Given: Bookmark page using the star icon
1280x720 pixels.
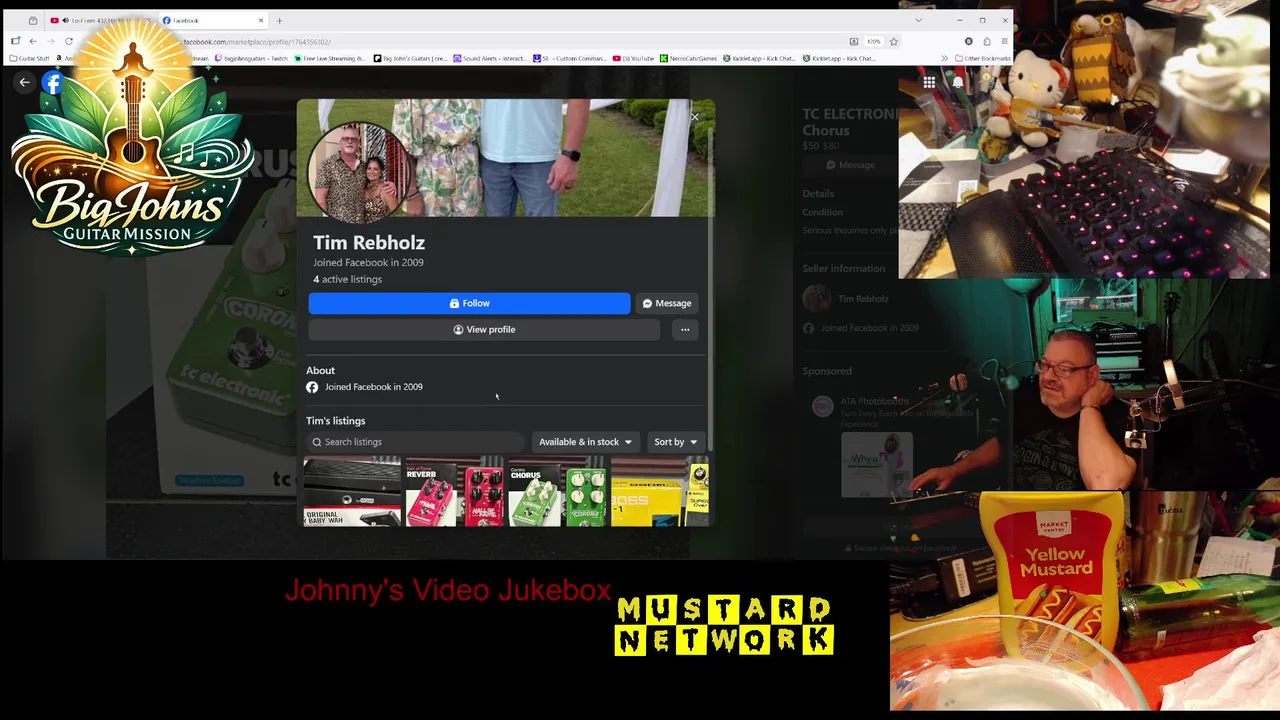Looking at the screenshot, I should [894, 41].
